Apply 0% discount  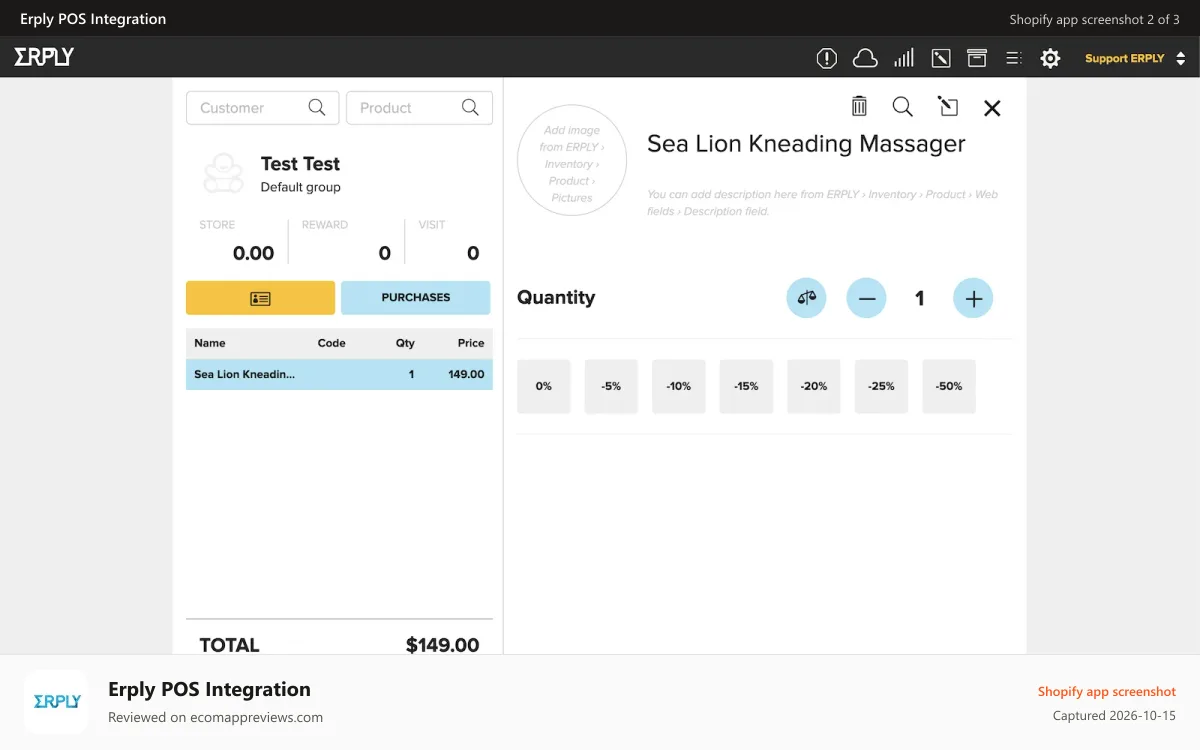[x=544, y=386]
